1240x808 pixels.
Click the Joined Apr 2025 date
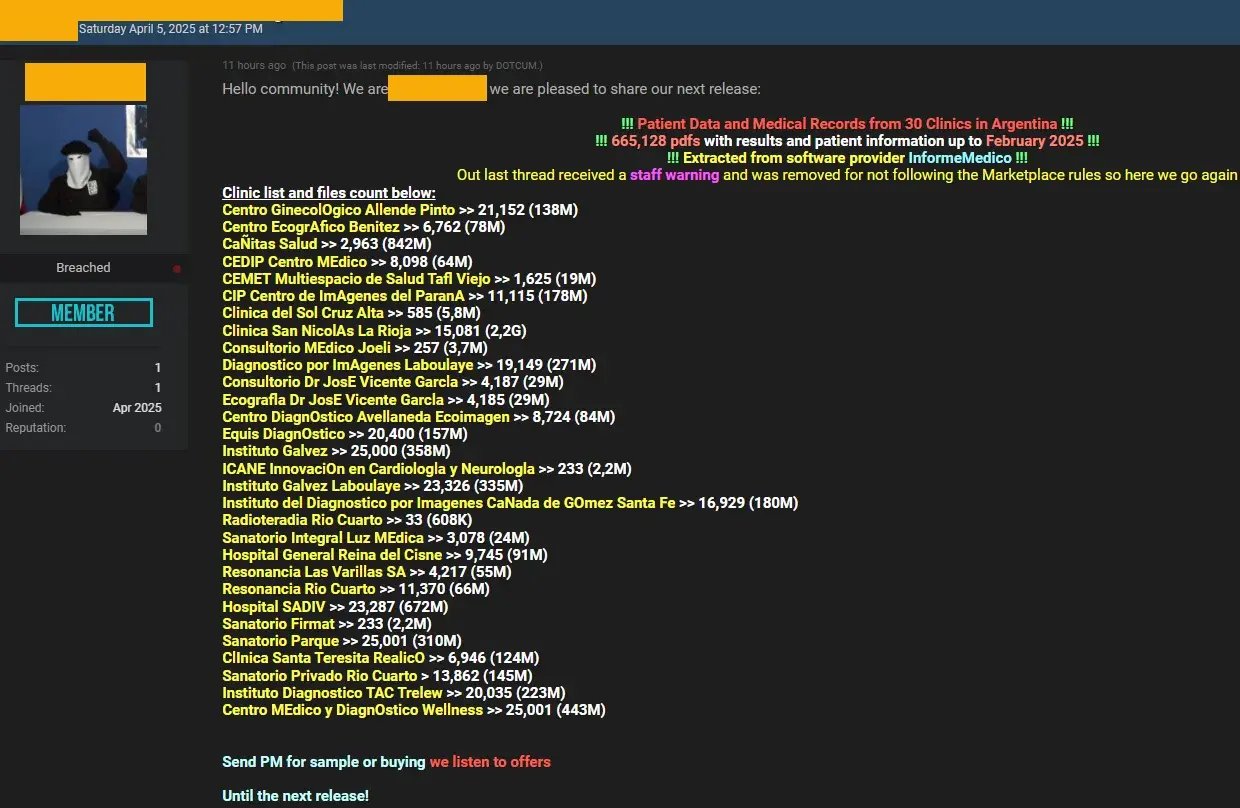[137, 408]
